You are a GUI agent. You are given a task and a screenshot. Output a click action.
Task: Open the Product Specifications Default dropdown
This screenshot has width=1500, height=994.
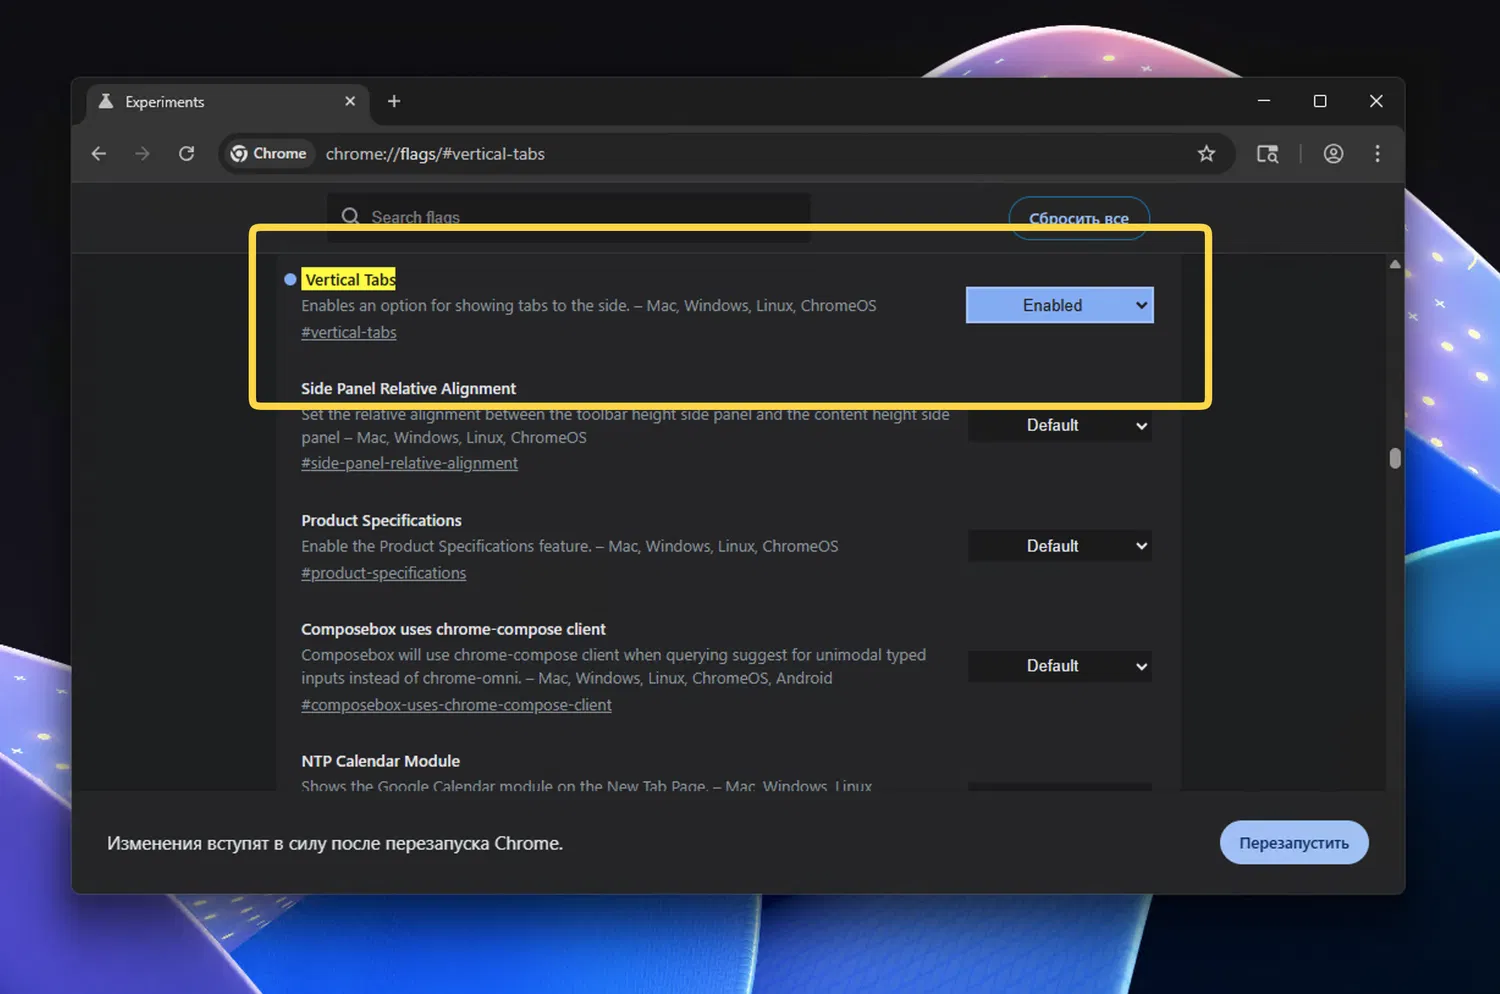tap(1060, 546)
